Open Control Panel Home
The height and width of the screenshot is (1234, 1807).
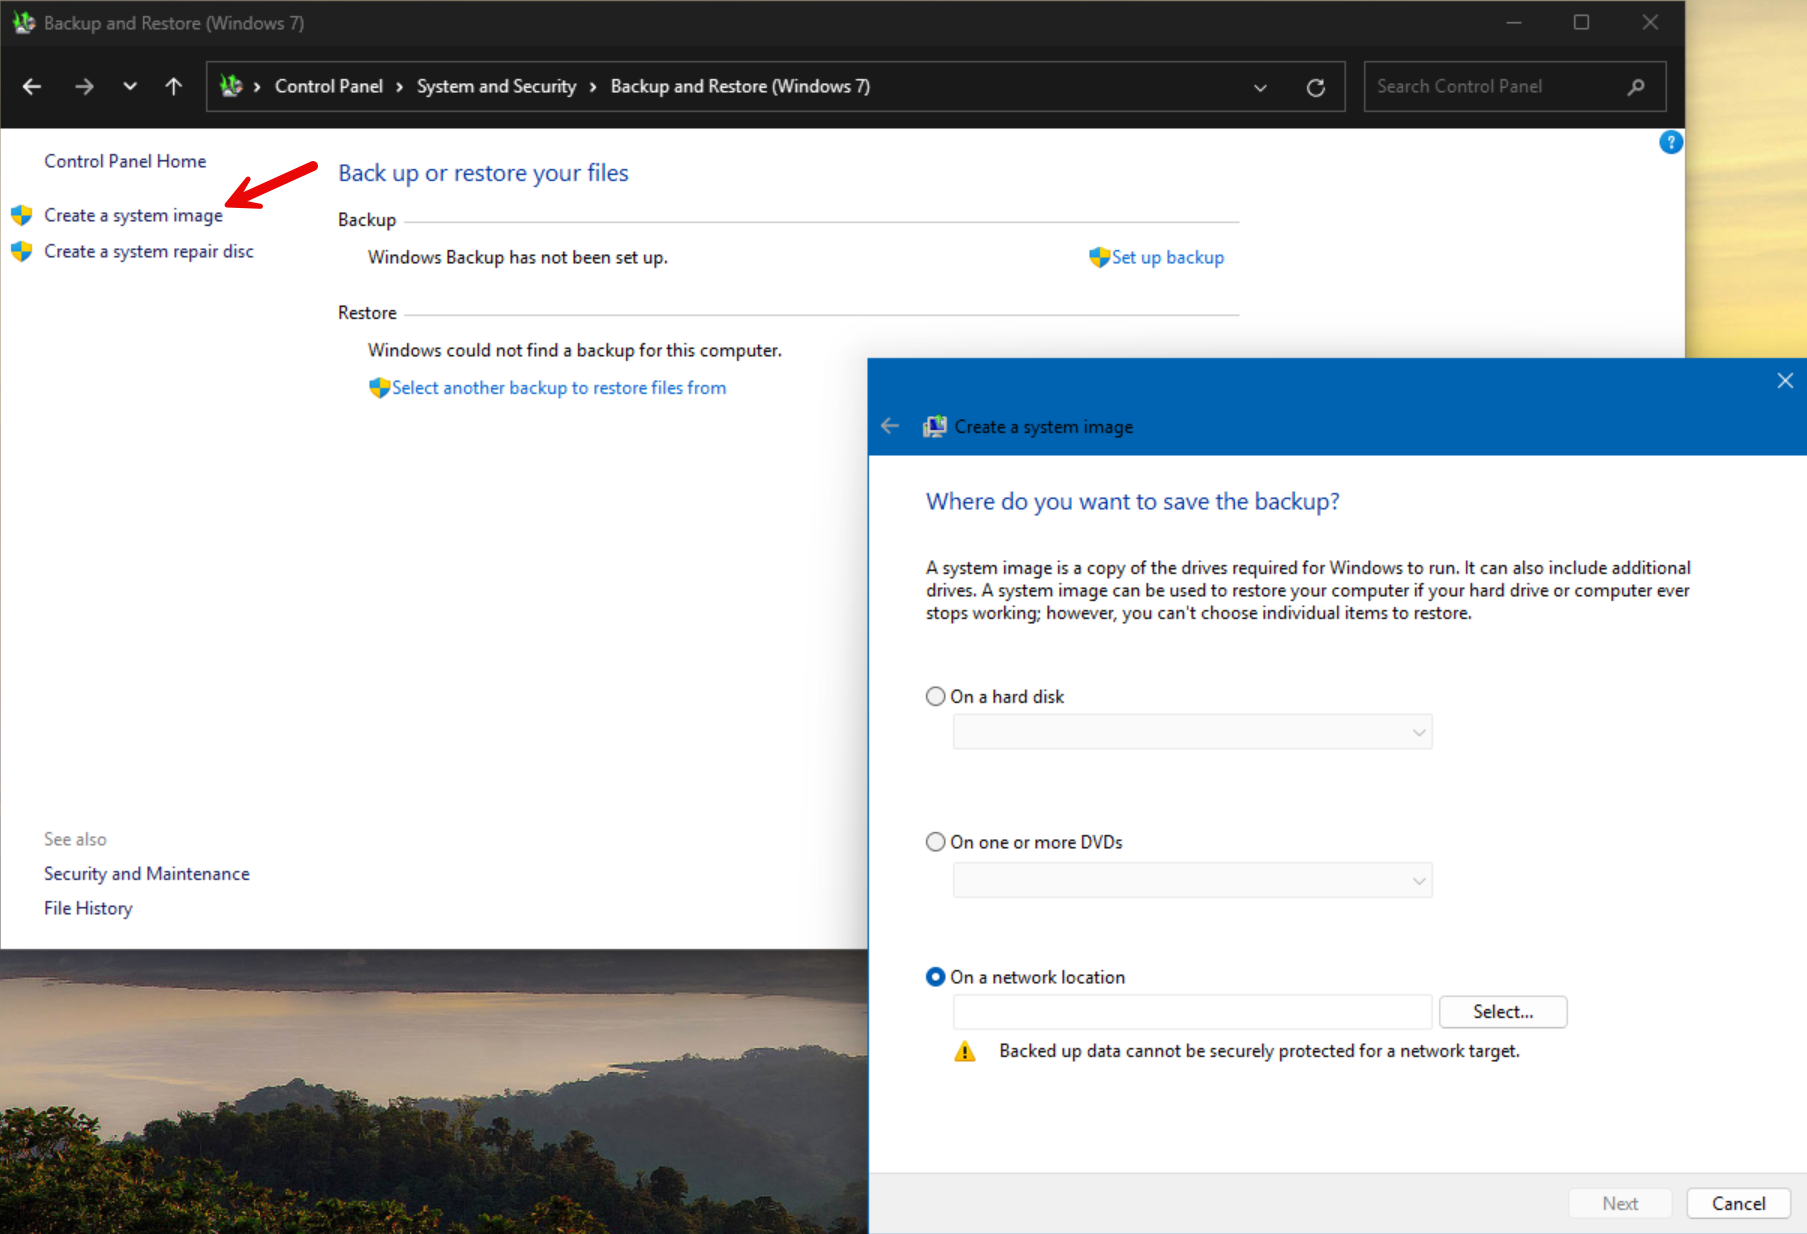point(124,160)
